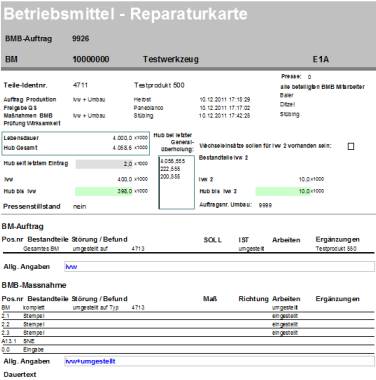The width and height of the screenshot is (376, 380).
Task: Select 4.058,555 in the Generalüberholung list
Action: [x=172, y=161]
